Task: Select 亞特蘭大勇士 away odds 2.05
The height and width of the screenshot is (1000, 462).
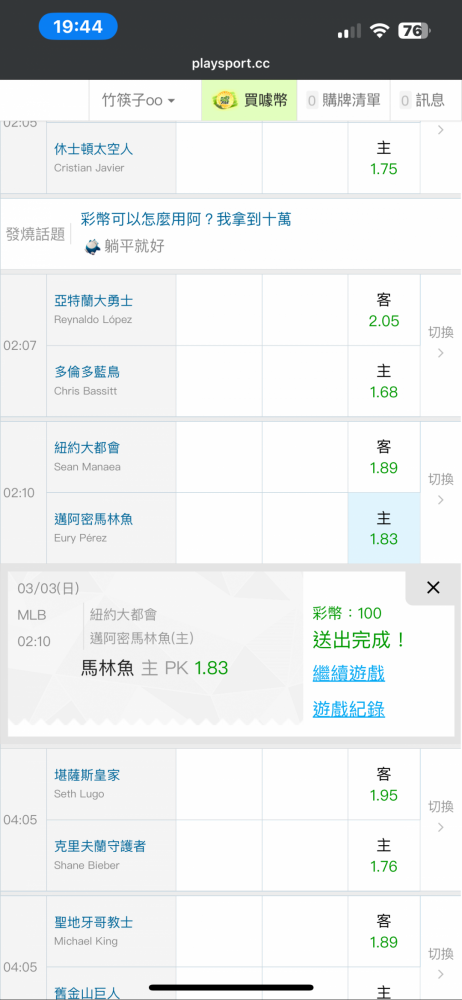Action: click(x=384, y=310)
